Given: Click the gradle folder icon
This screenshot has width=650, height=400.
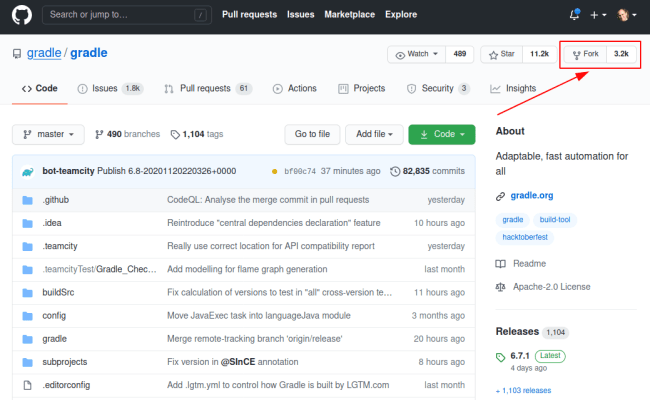Looking at the screenshot, I should tap(27, 339).
